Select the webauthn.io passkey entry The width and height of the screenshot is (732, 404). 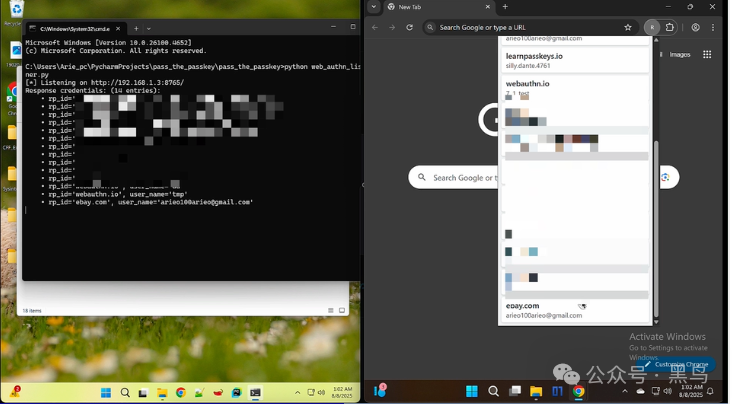tap(575, 88)
